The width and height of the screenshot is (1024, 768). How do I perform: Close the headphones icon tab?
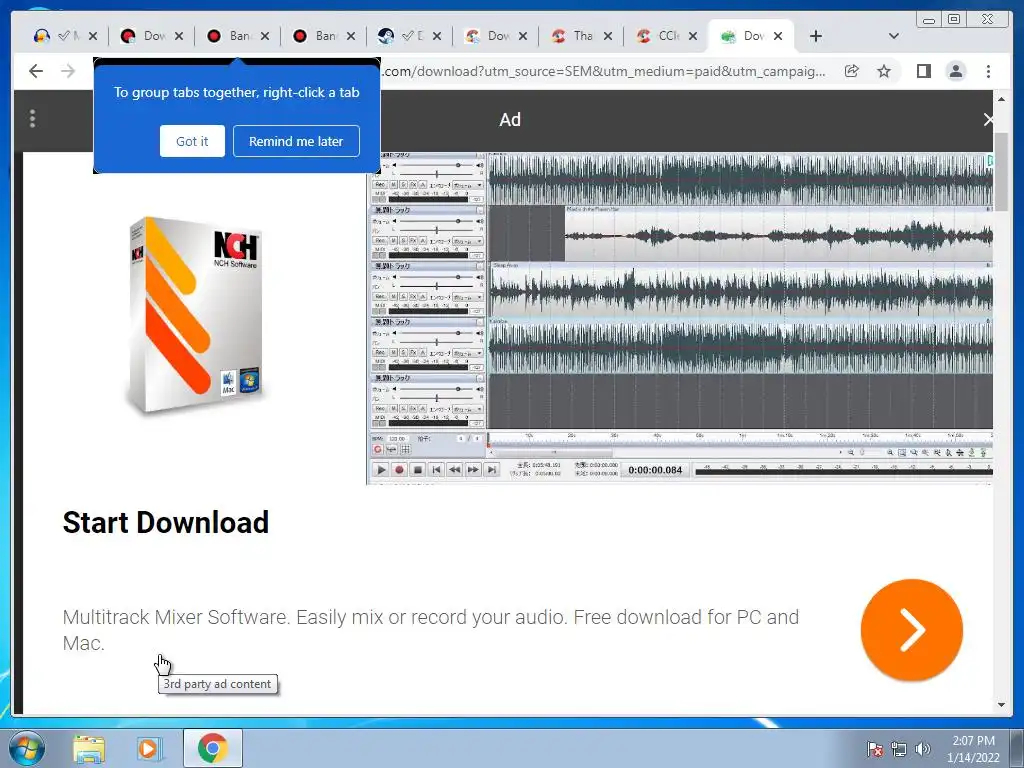pyautogui.click(x=93, y=36)
